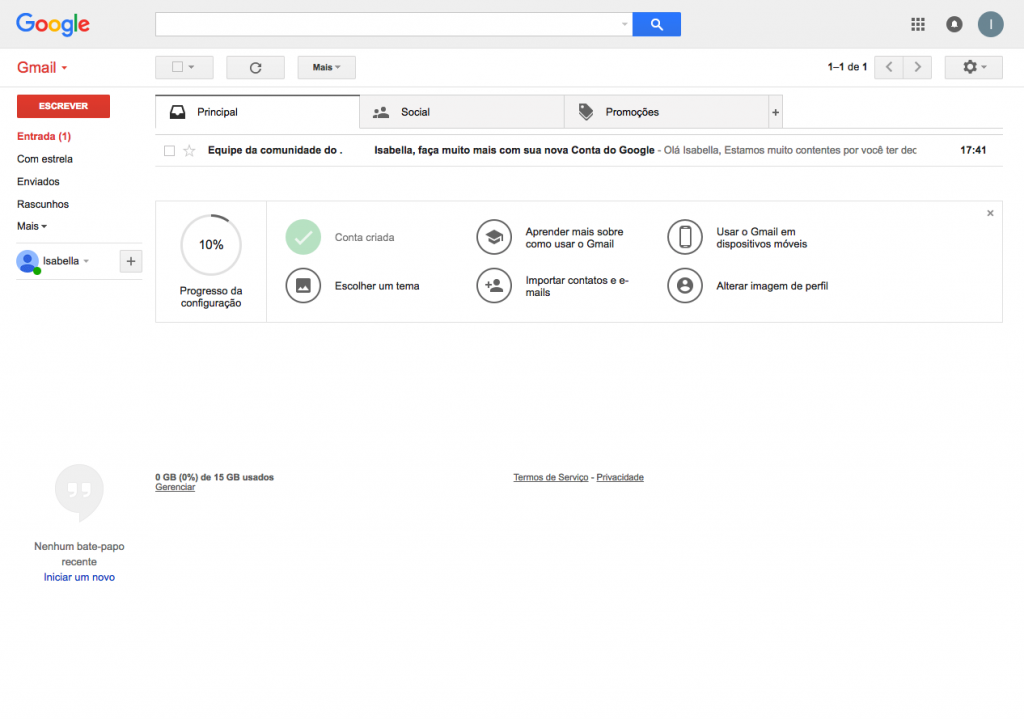Open Com estrela folder
The width and height of the screenshot is (1024, 719).
(44, 159)
